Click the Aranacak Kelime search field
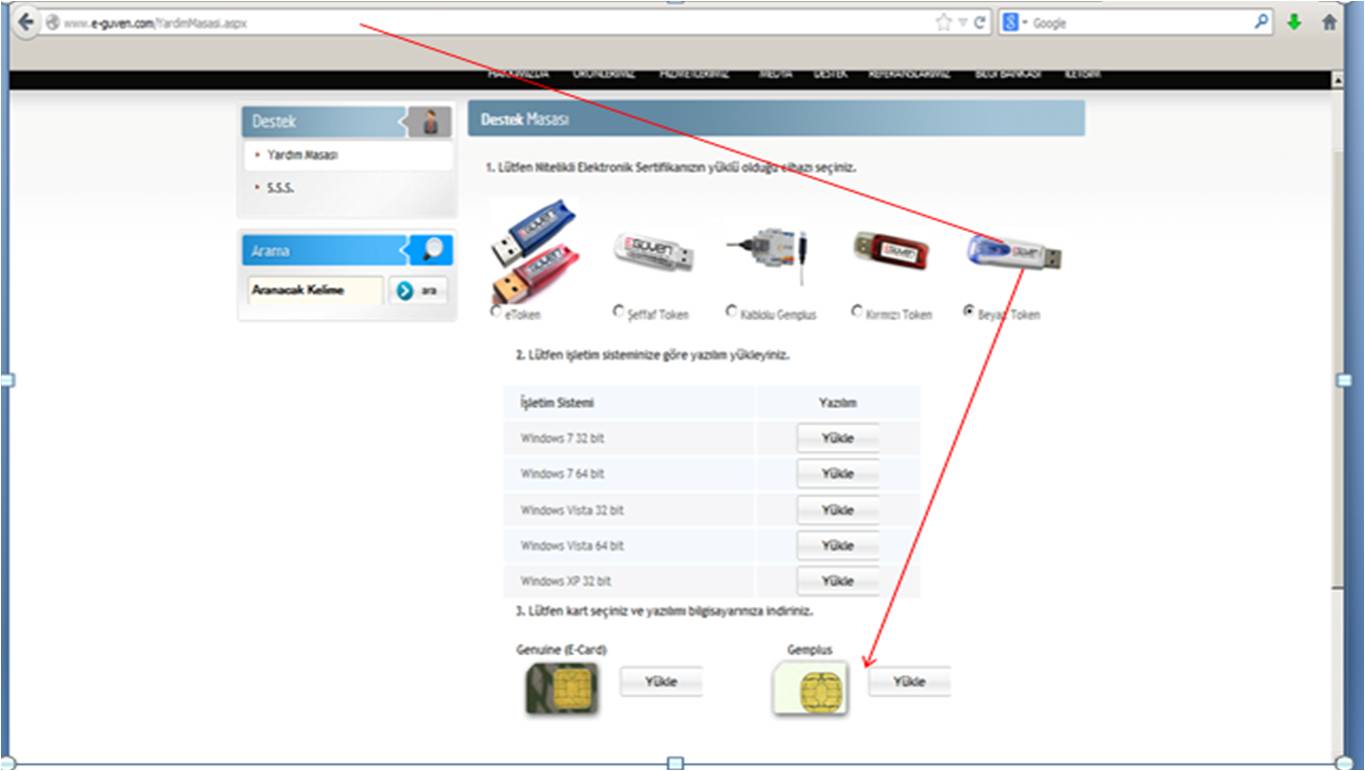The image size is (1365, 771). pyautogui.click(x=315, y=290)
